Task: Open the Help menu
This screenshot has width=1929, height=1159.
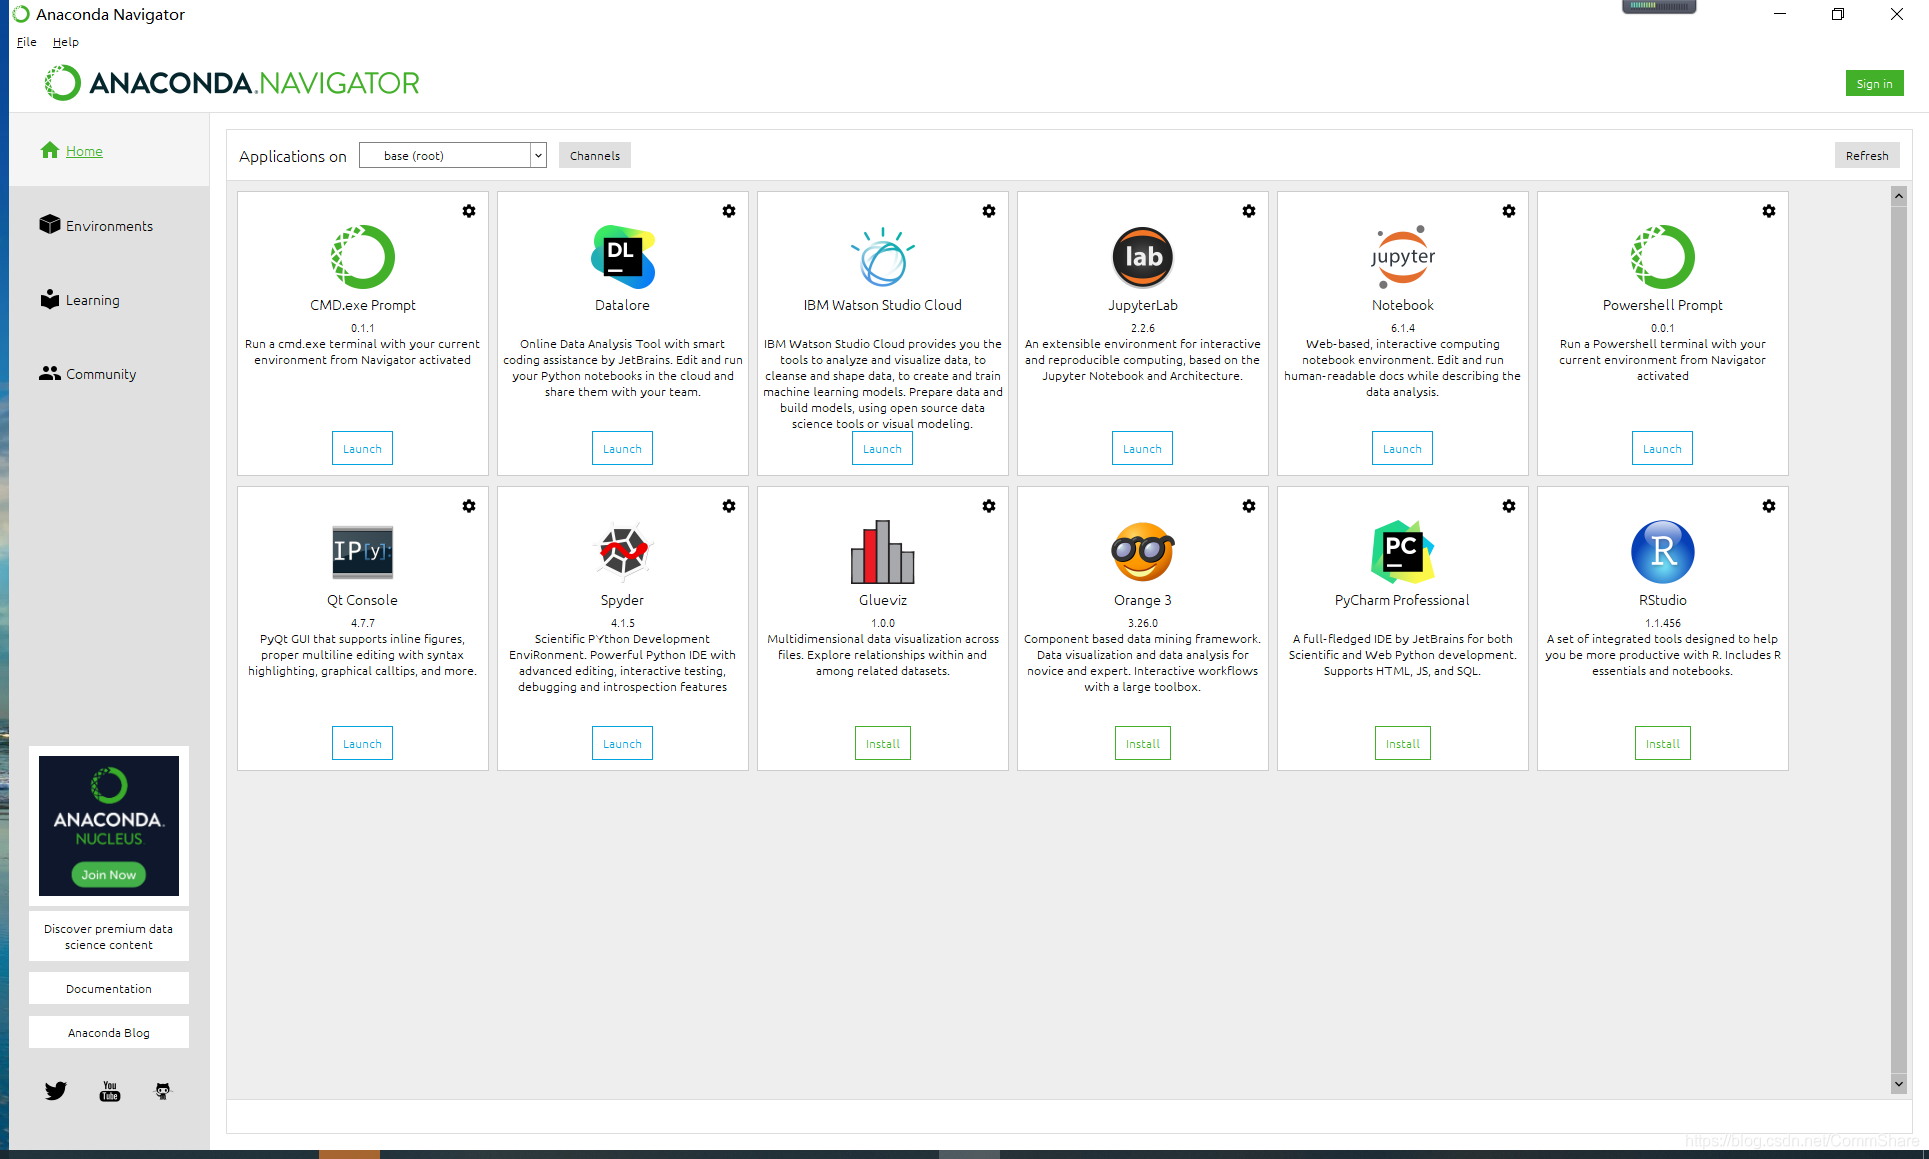Action: (x=66, y=42)
